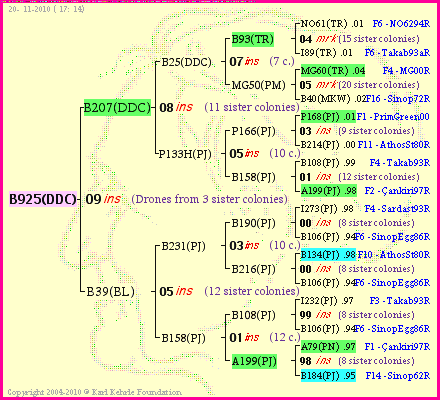Image resolution: width=440 pixels, height=400 pixels.
Task: Click the B216(PJ) node
Action: [253, 269]
